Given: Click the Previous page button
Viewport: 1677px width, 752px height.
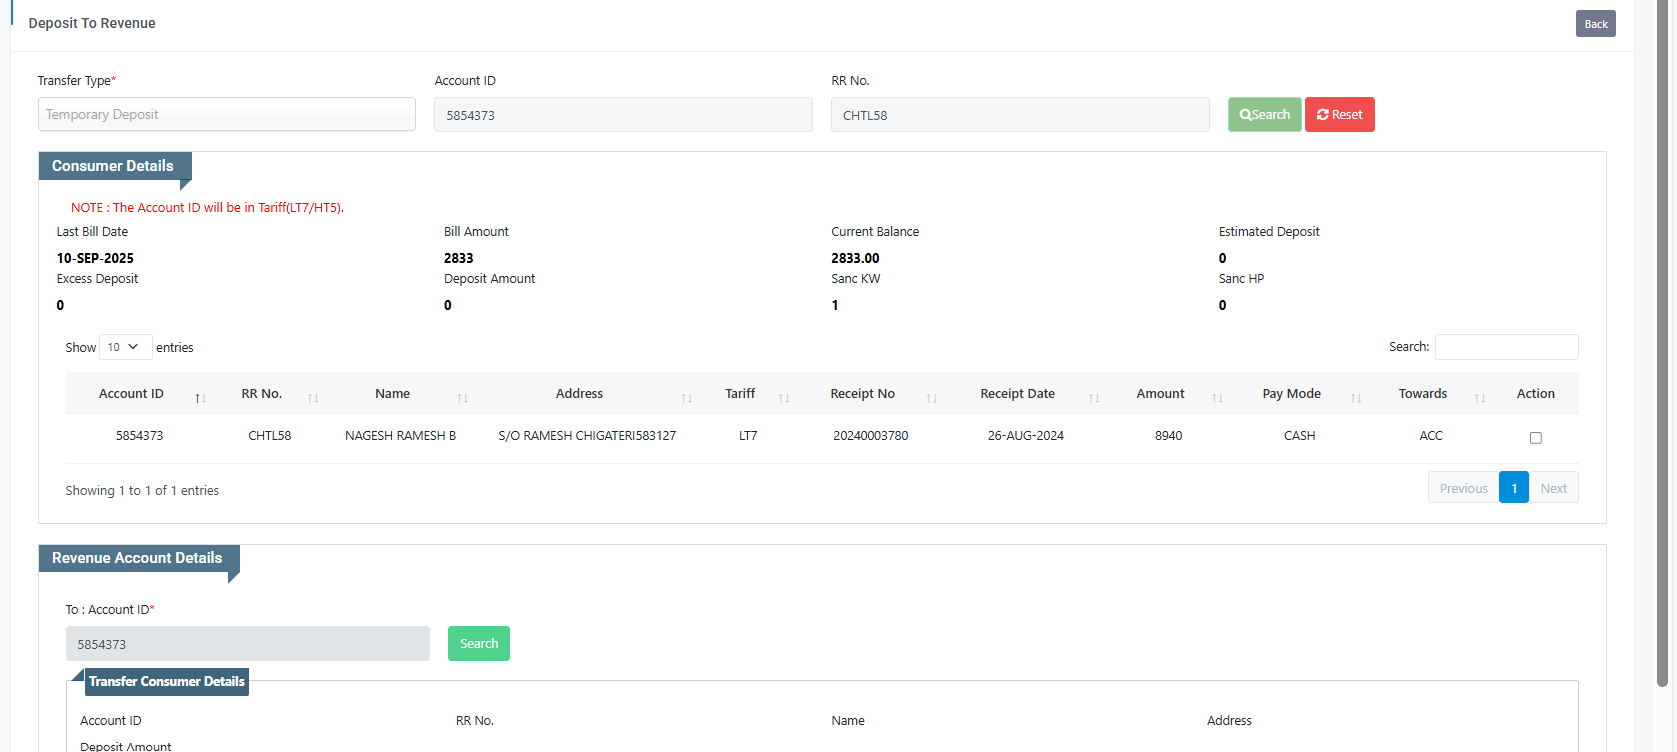Looking at the screenshot, I should (x=1463, y=488).
